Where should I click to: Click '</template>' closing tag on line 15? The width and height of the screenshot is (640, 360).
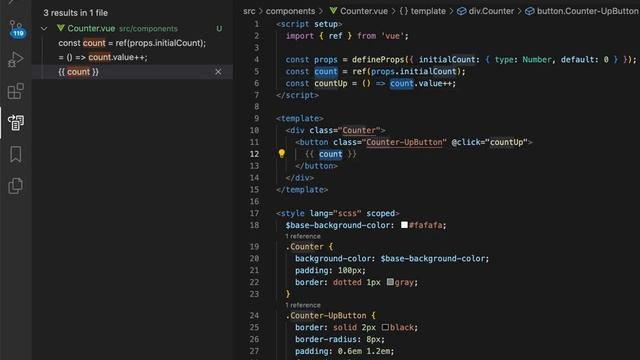302,189
